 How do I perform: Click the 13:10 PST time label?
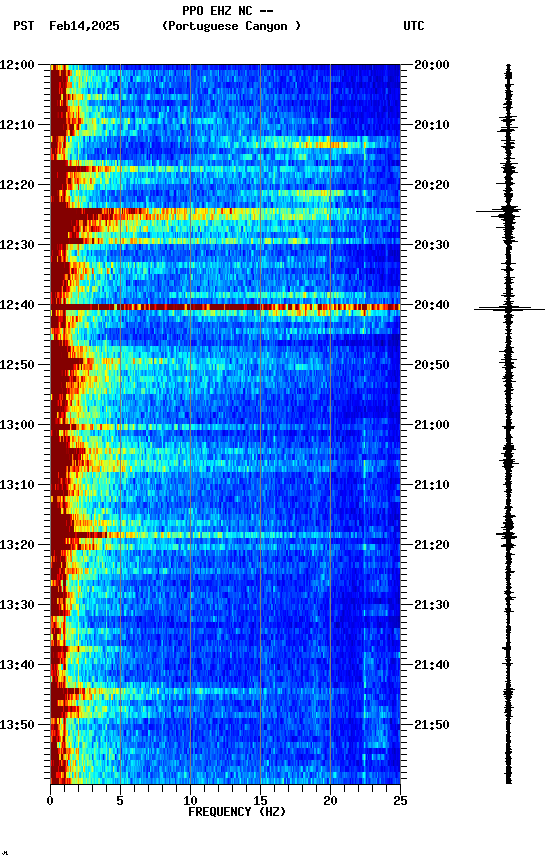[17, 485]
